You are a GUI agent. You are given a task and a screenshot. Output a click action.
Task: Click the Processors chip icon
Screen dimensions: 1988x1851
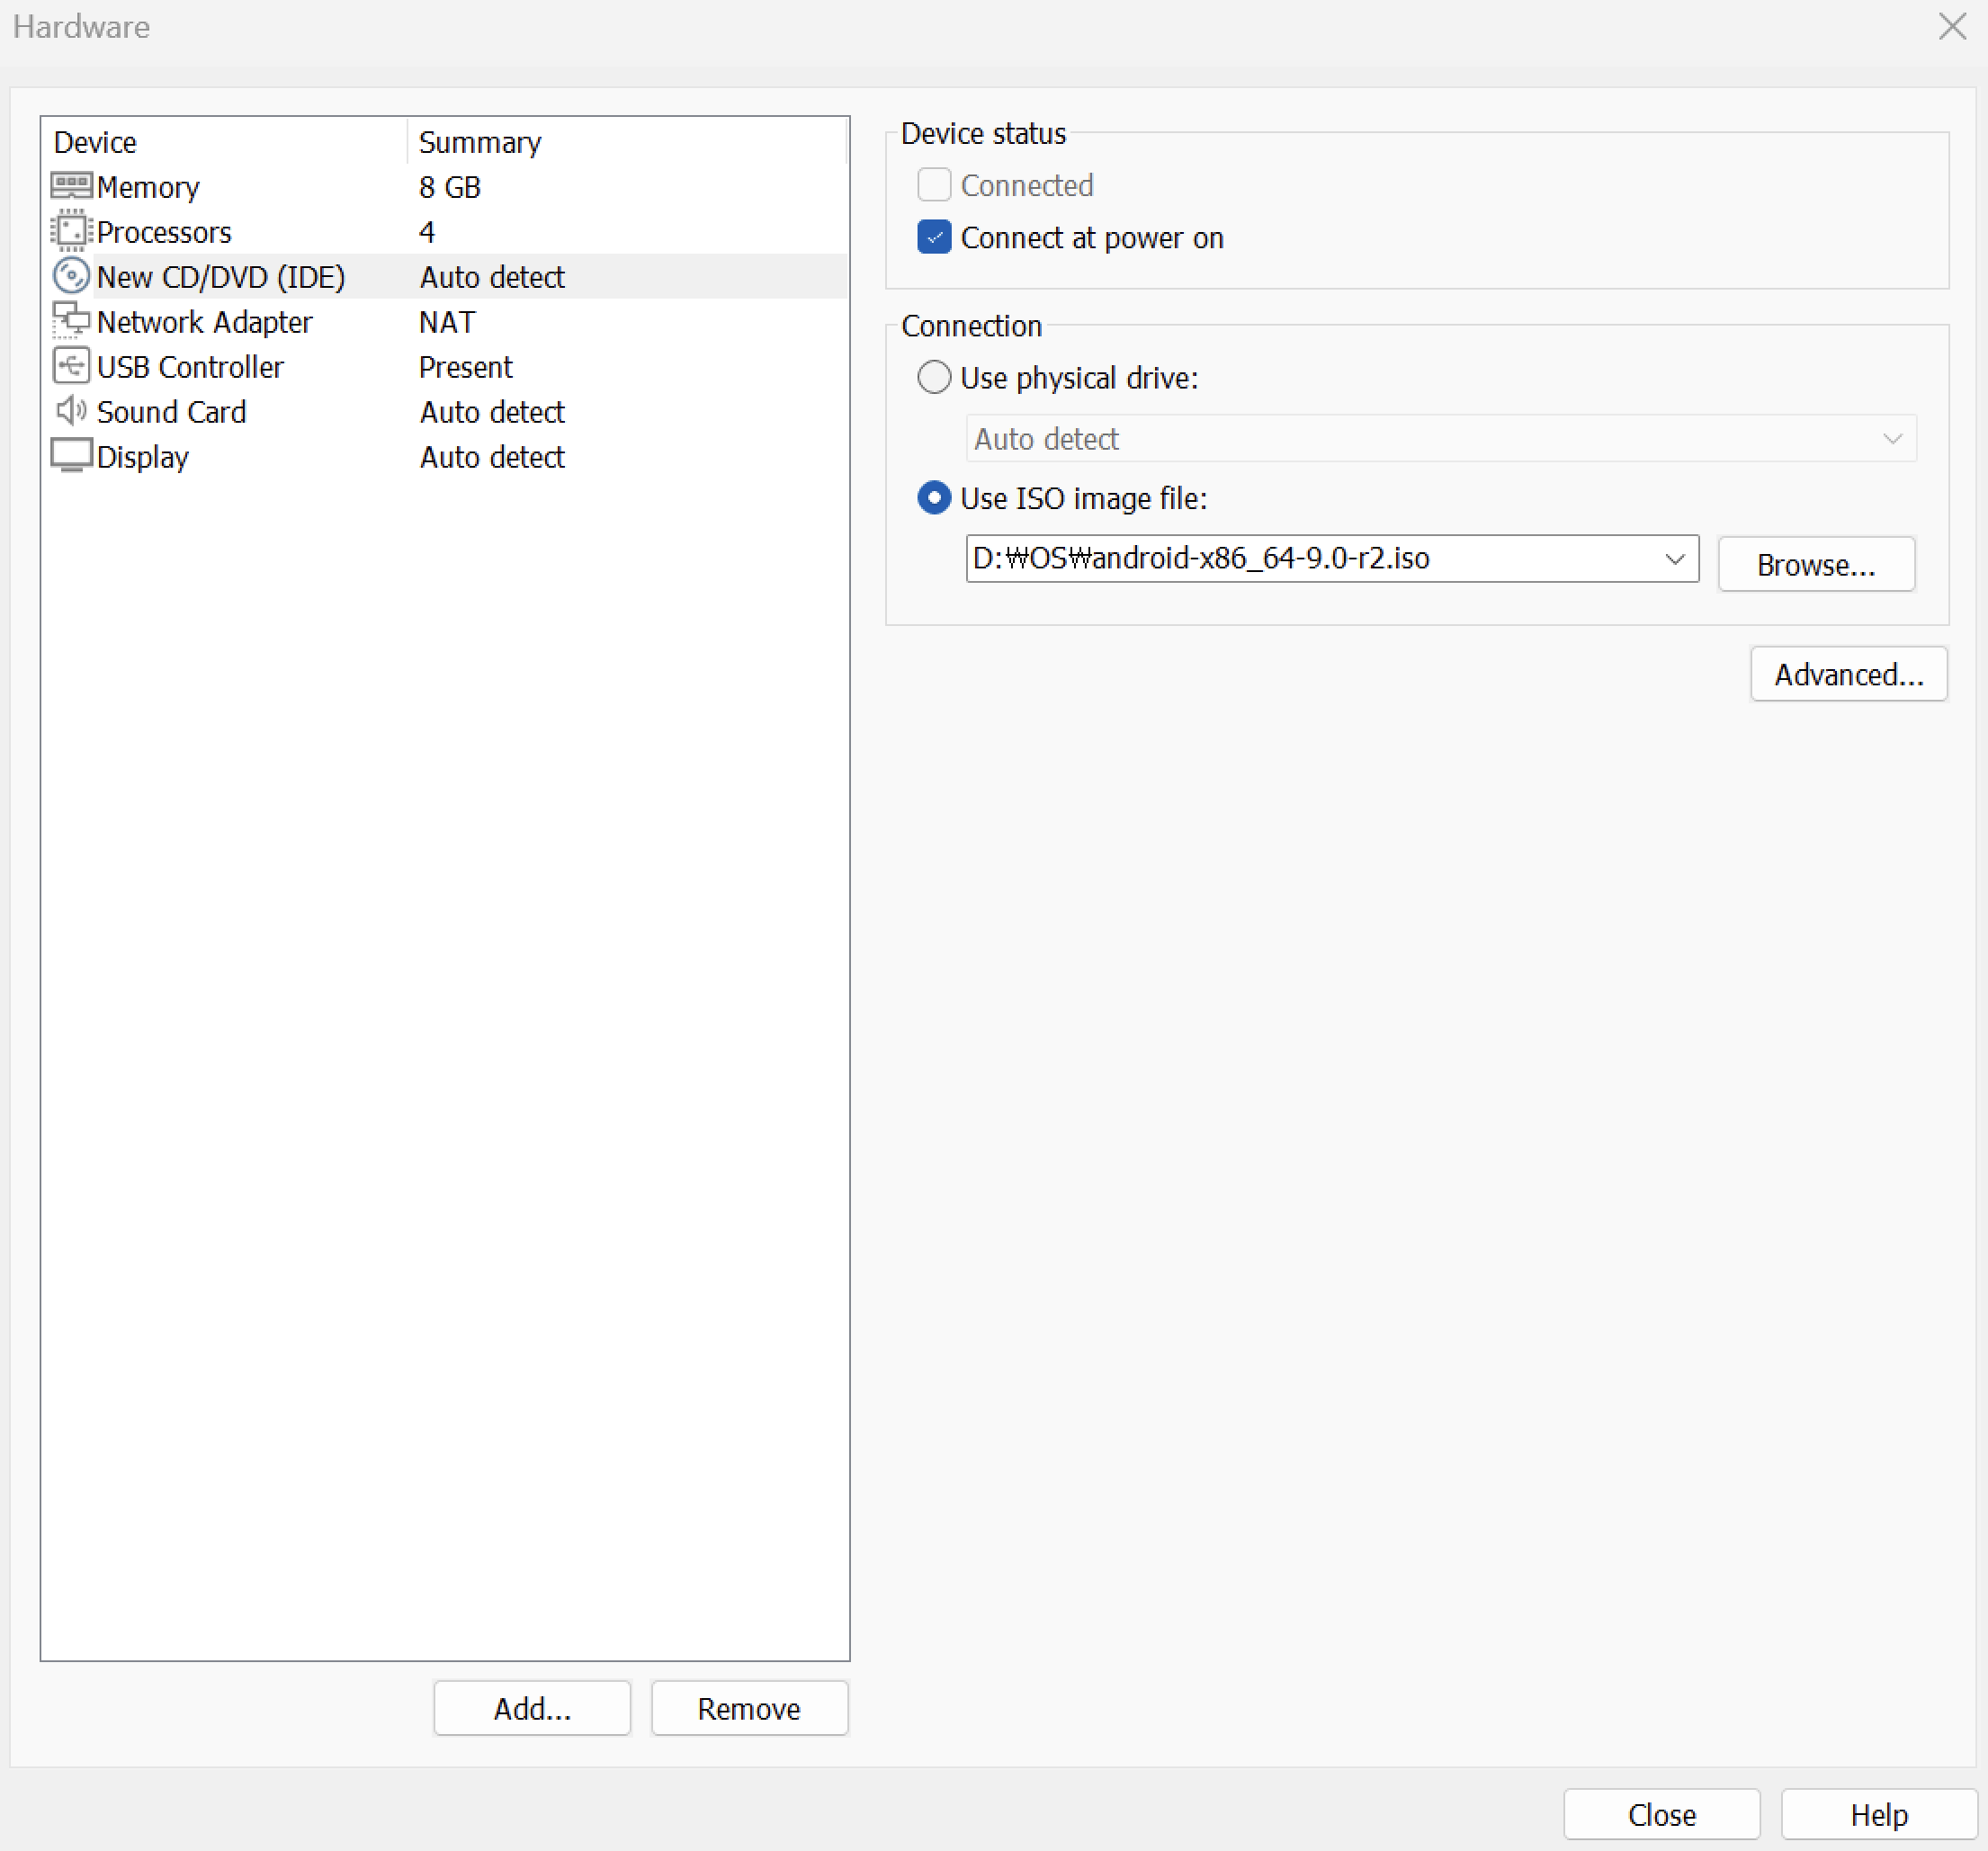pyautogui.click(x=71, y=231)
